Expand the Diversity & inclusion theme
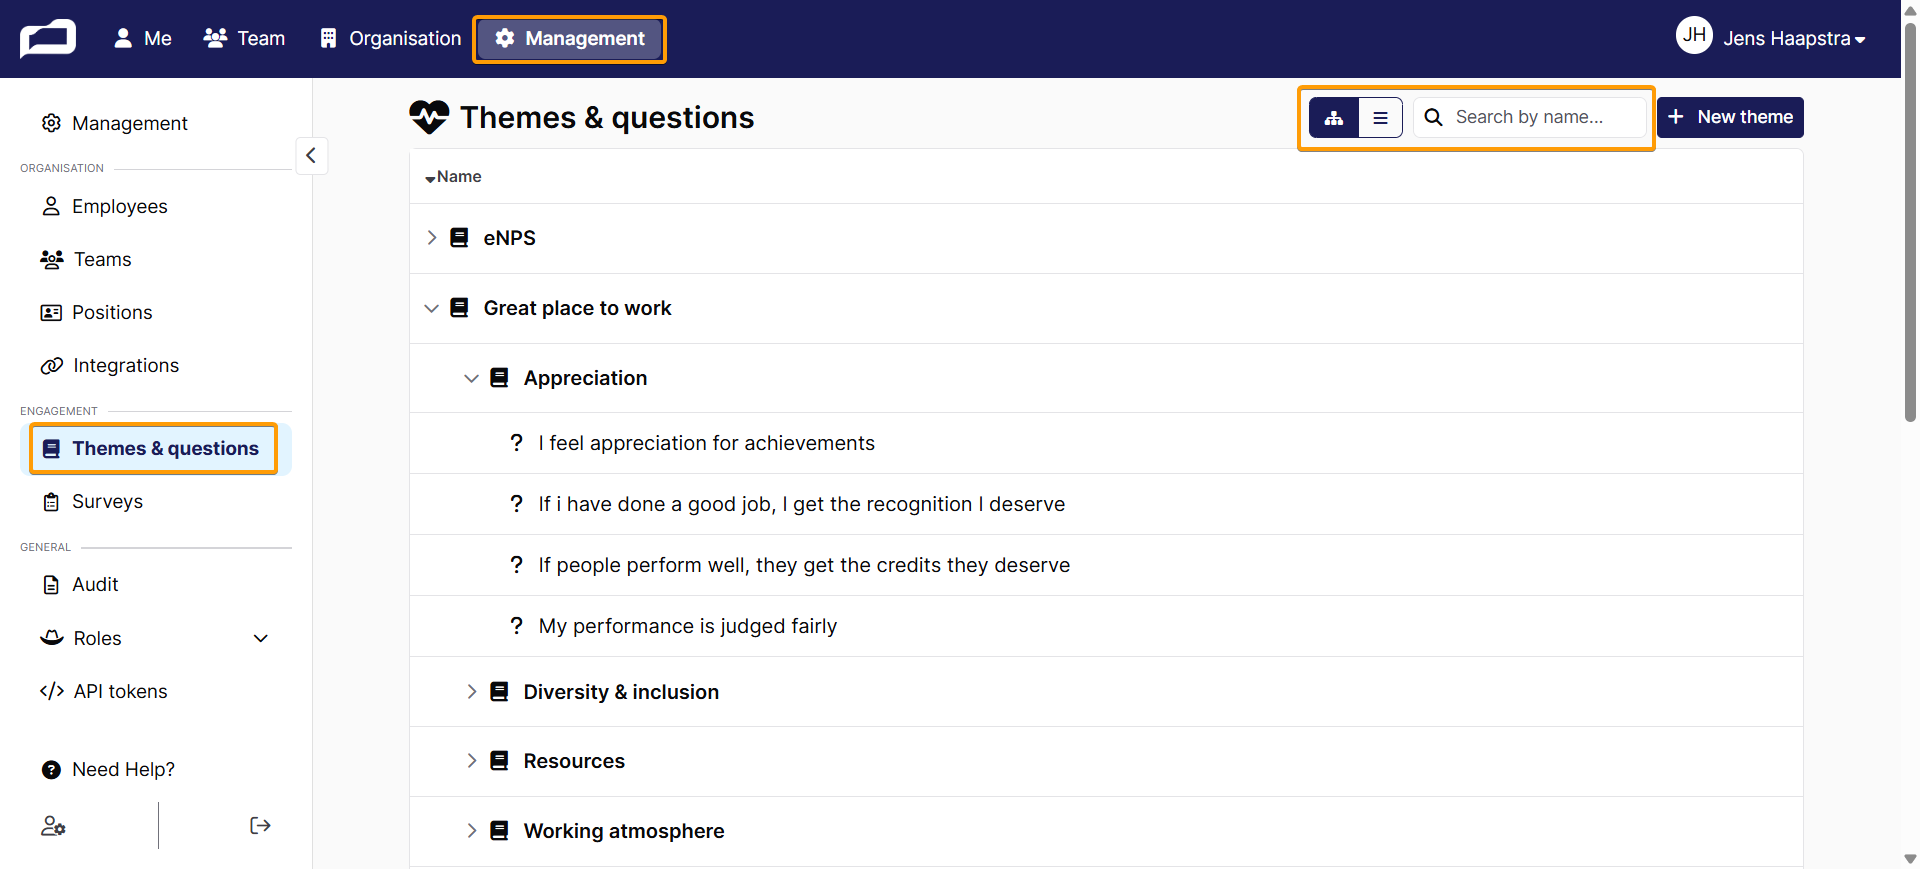Image resolution: width=1920 pixels, height=869 pixels. pyautogui.click(x=472, y=692)
